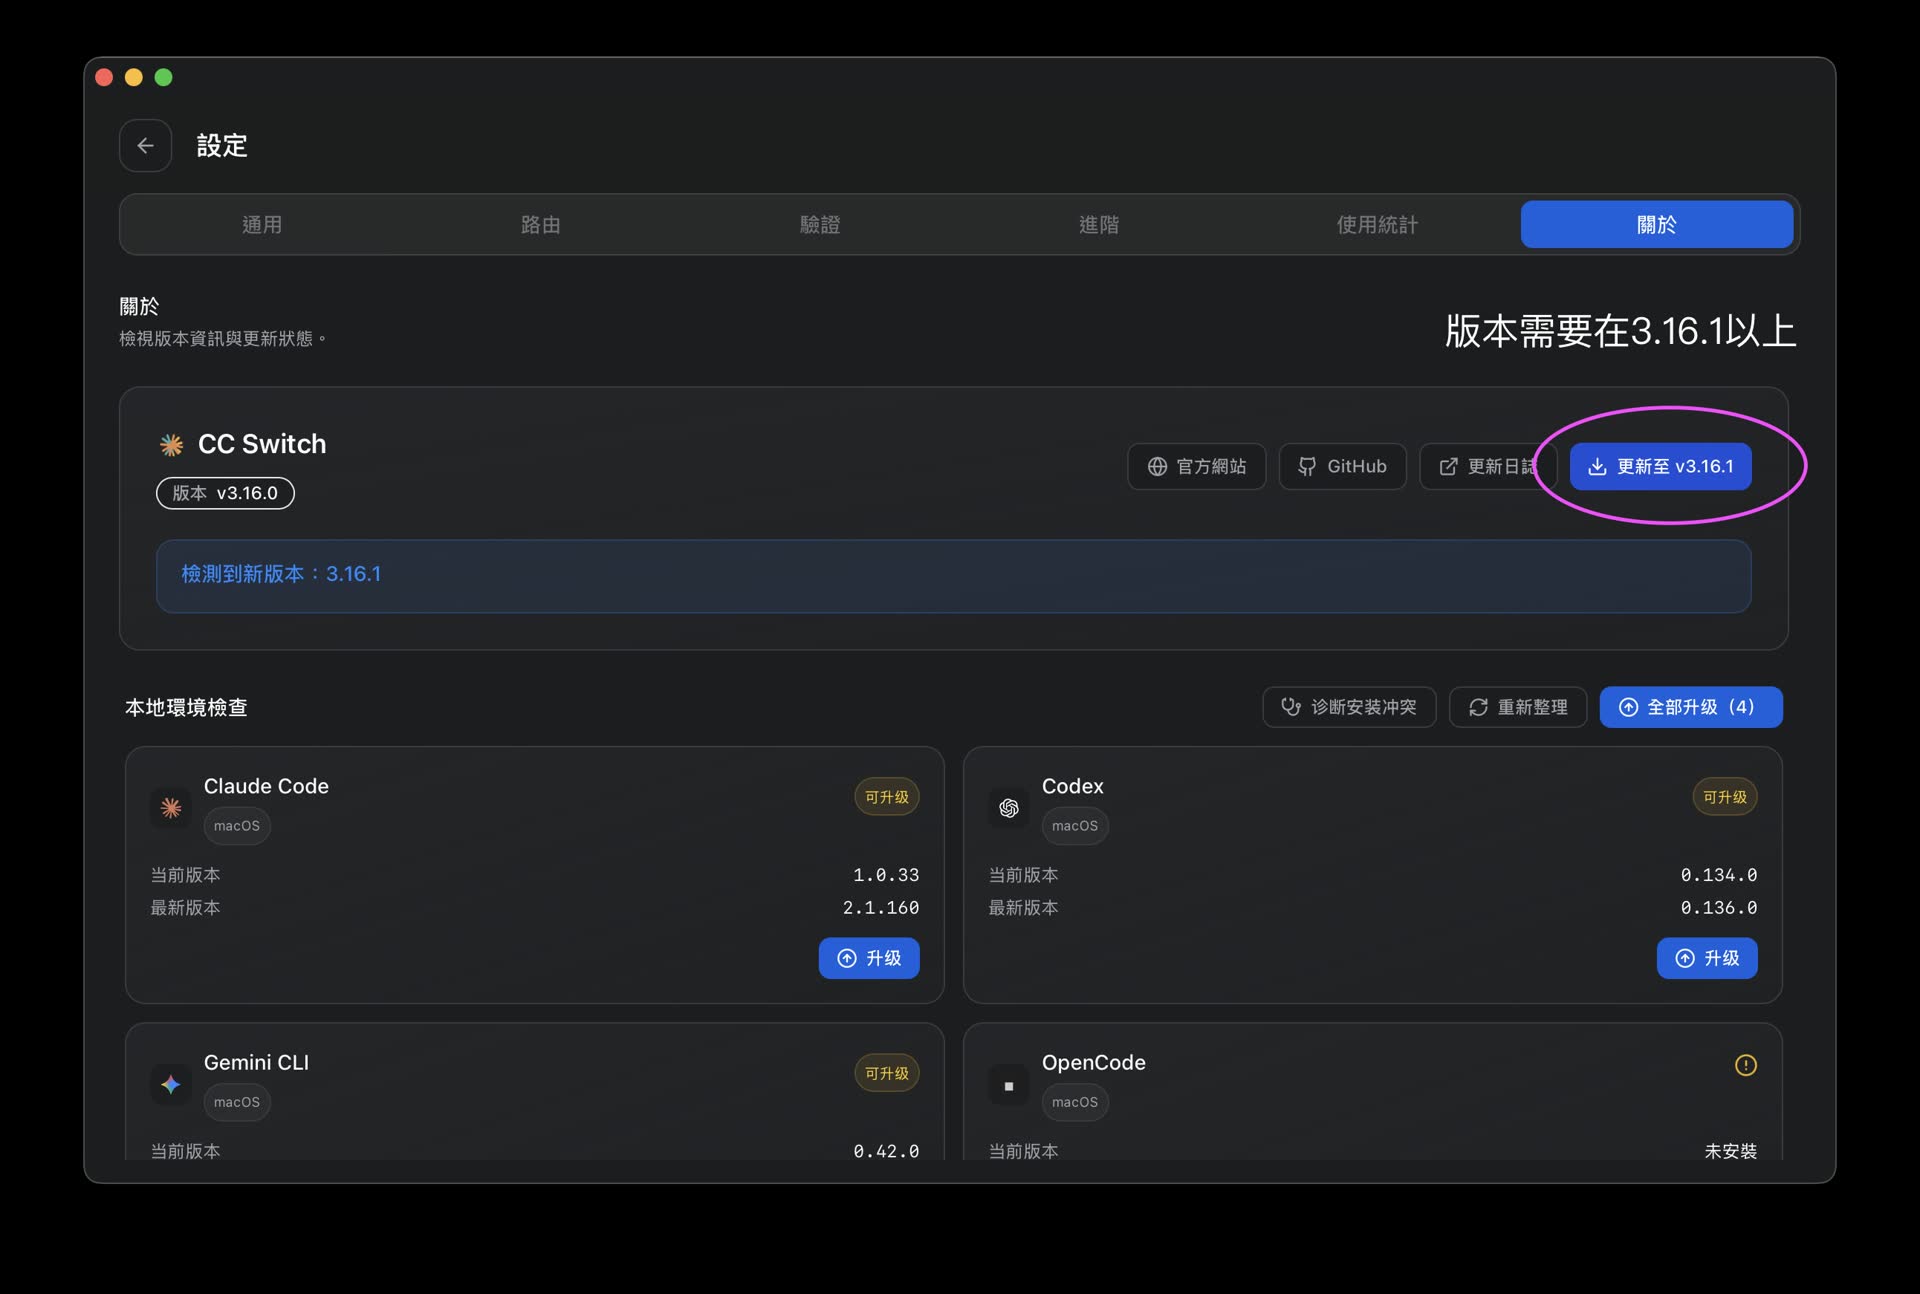Viewport: 1920px width, 1294px height.
Task: Open the 通用 settings tab
Action: coord(262,225)
